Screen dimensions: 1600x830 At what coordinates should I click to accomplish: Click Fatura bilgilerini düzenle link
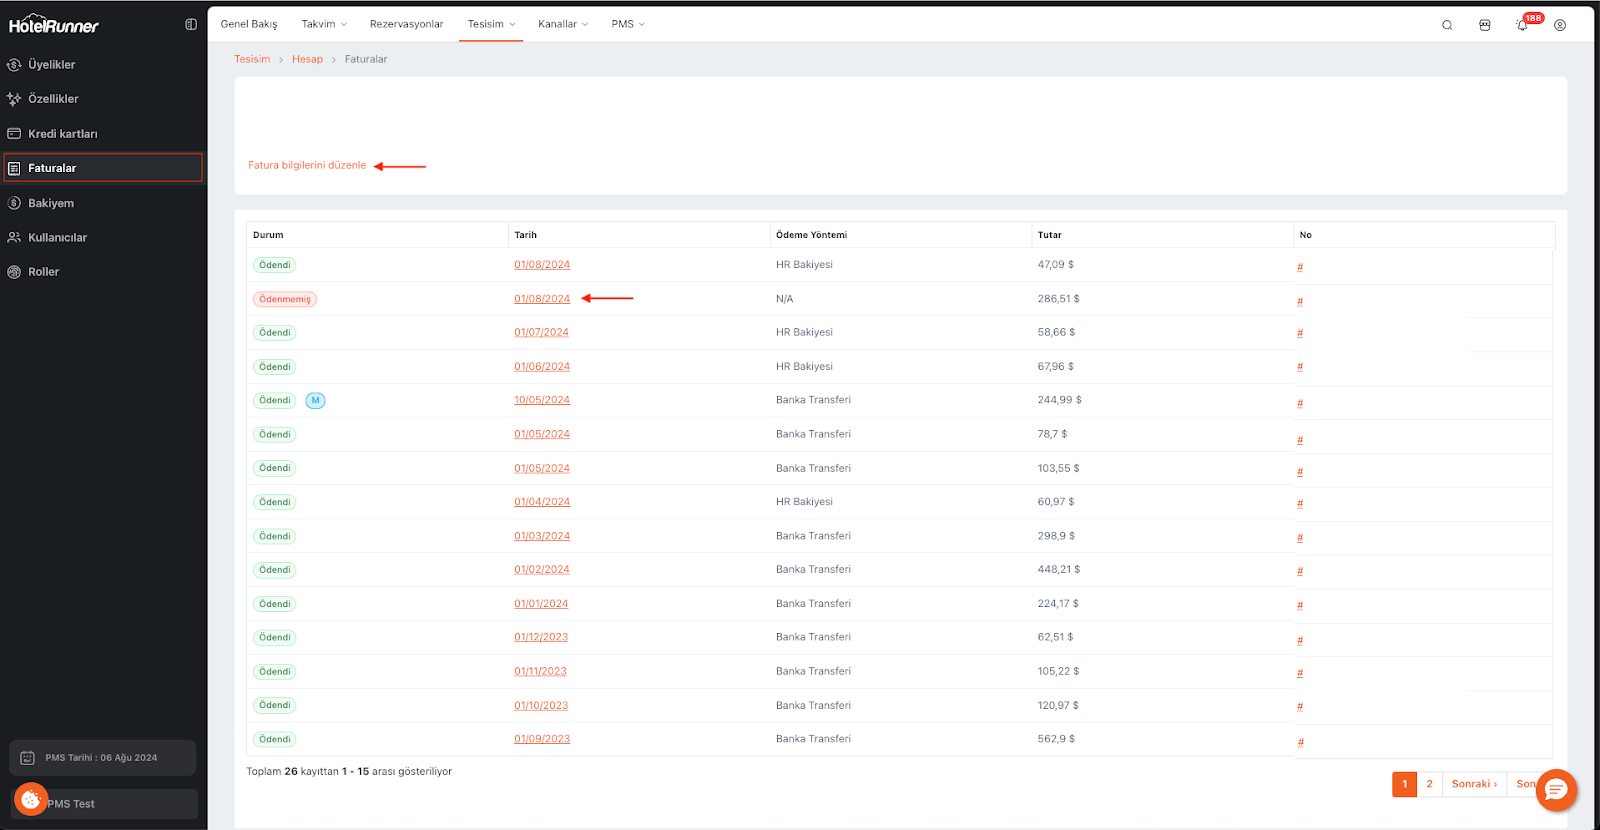(x=307, y=166)
